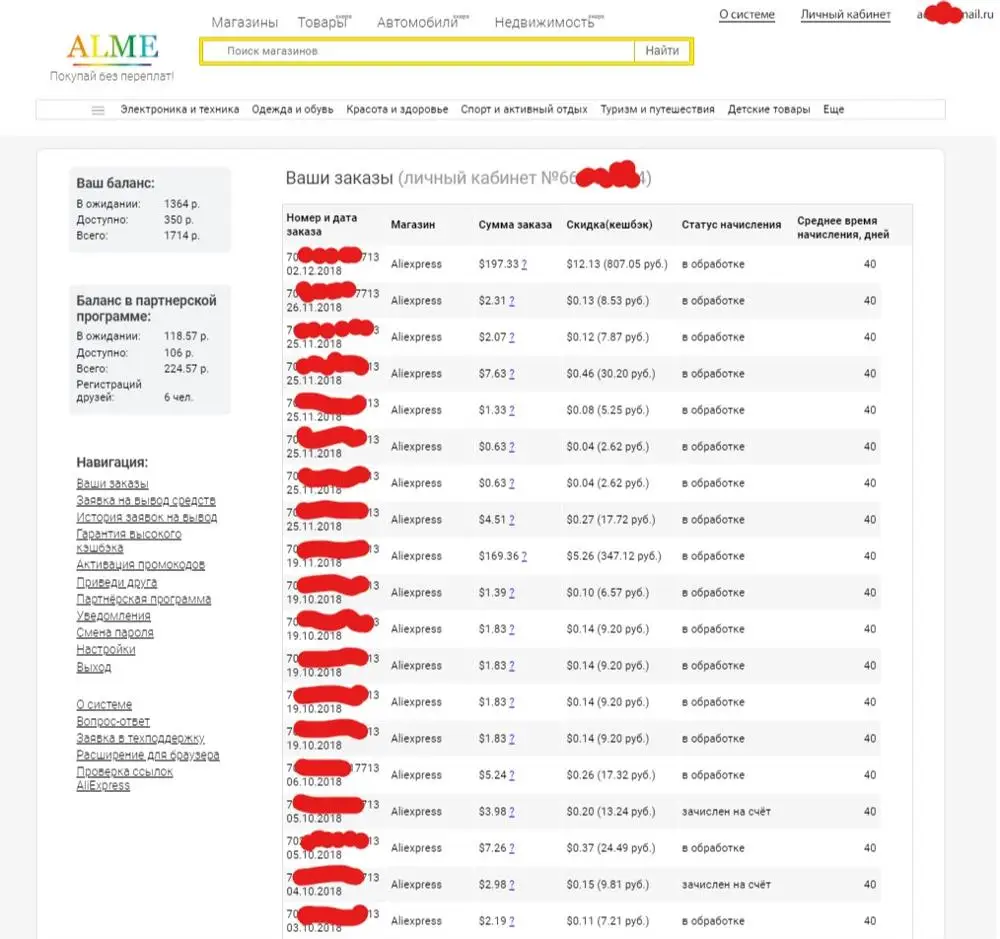The image size is (1000, 939).
Task: Open Гарантия высокого кэшбэка link
Action: [x=129, y=541]
